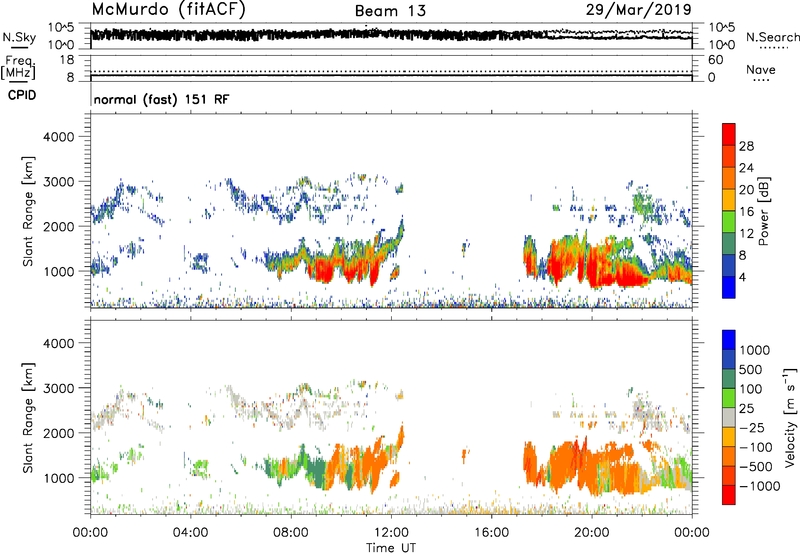800x554 pixels.
Task: Click the 04:00 time tick label
Action: point(190,533)
